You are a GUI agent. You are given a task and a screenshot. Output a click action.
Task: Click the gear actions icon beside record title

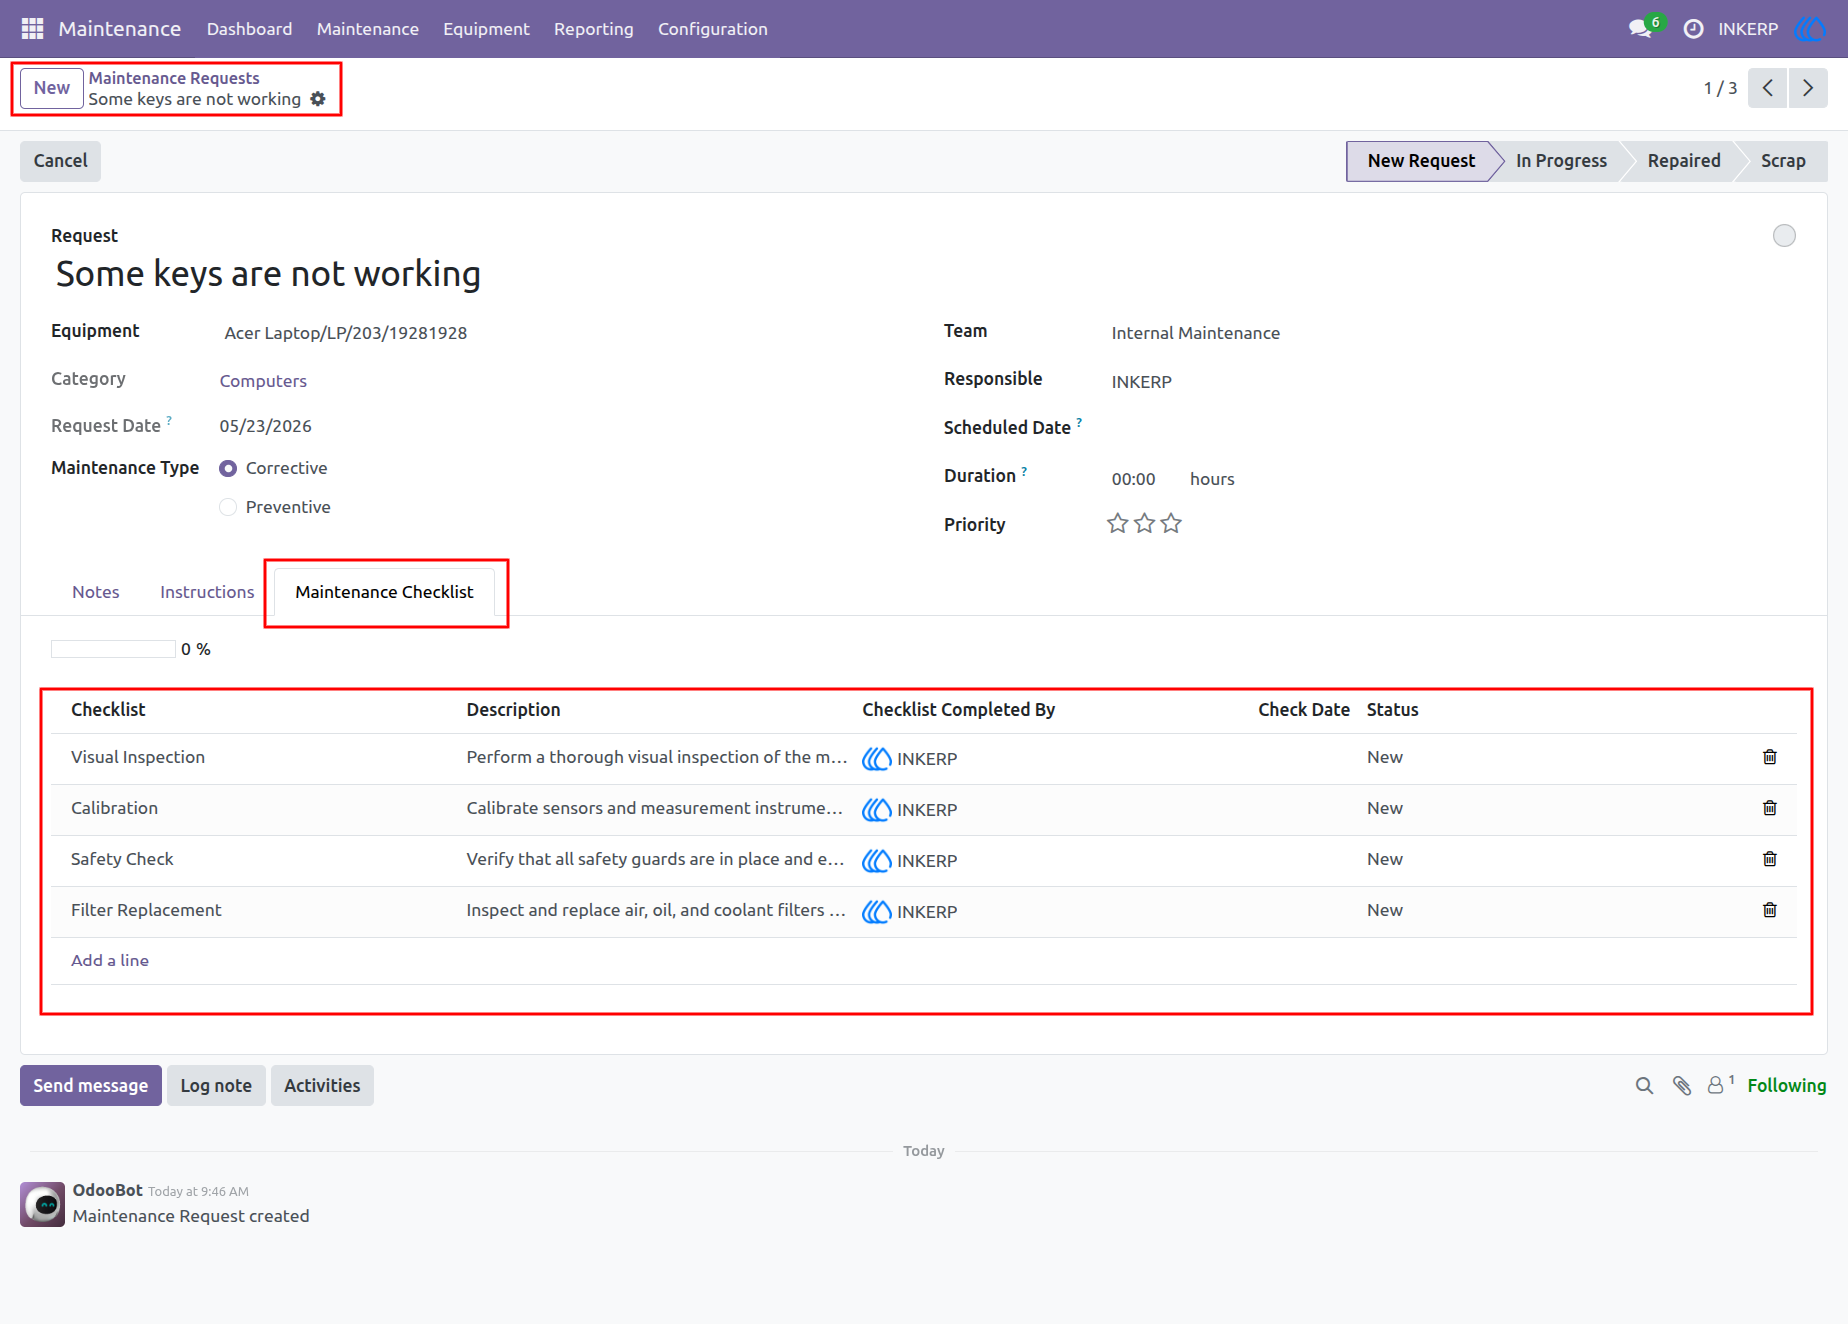pos(318,99)
